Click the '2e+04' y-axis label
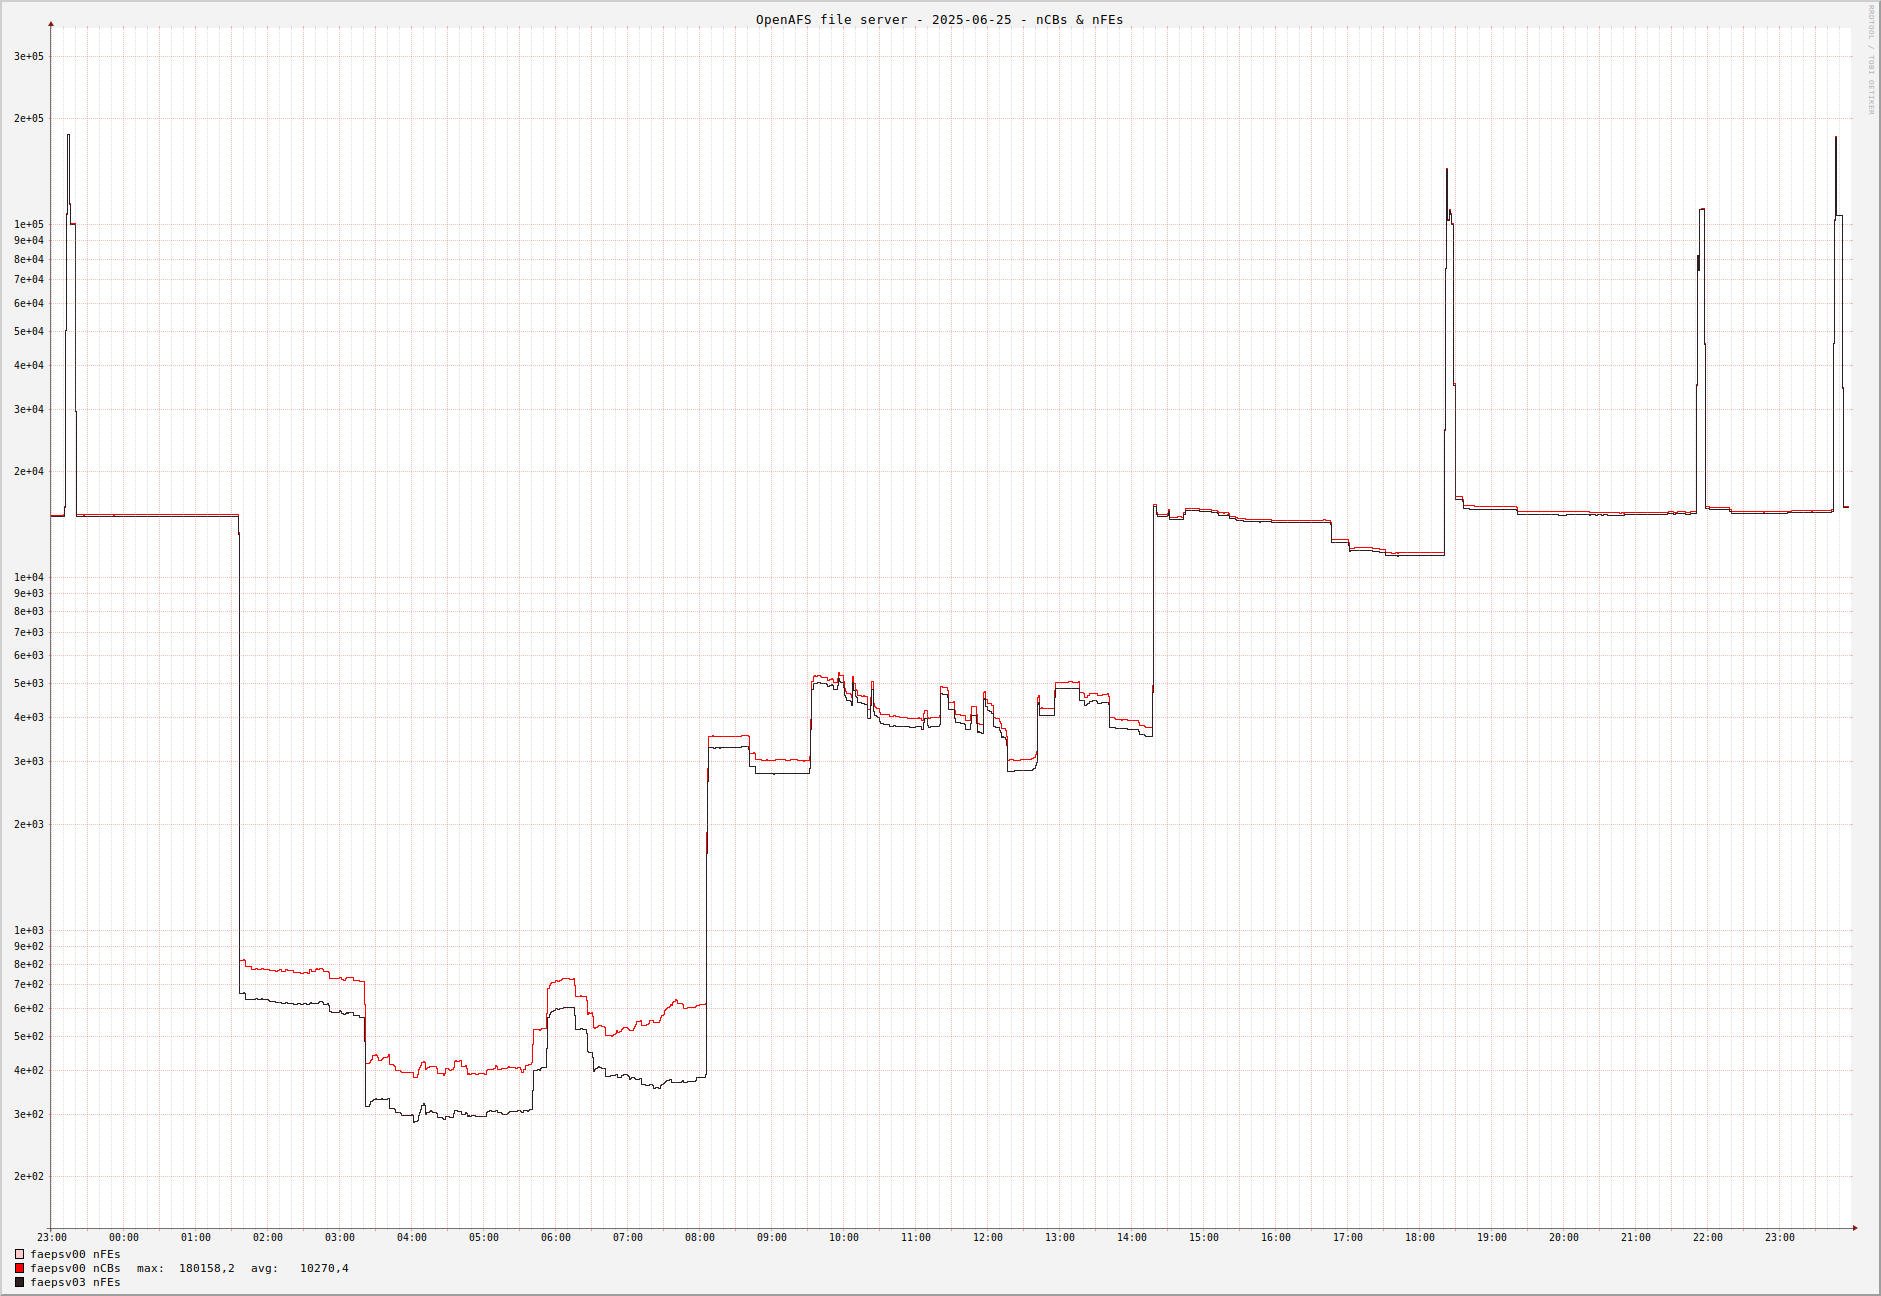1881x1296 pixels. [x=29, y=471]
